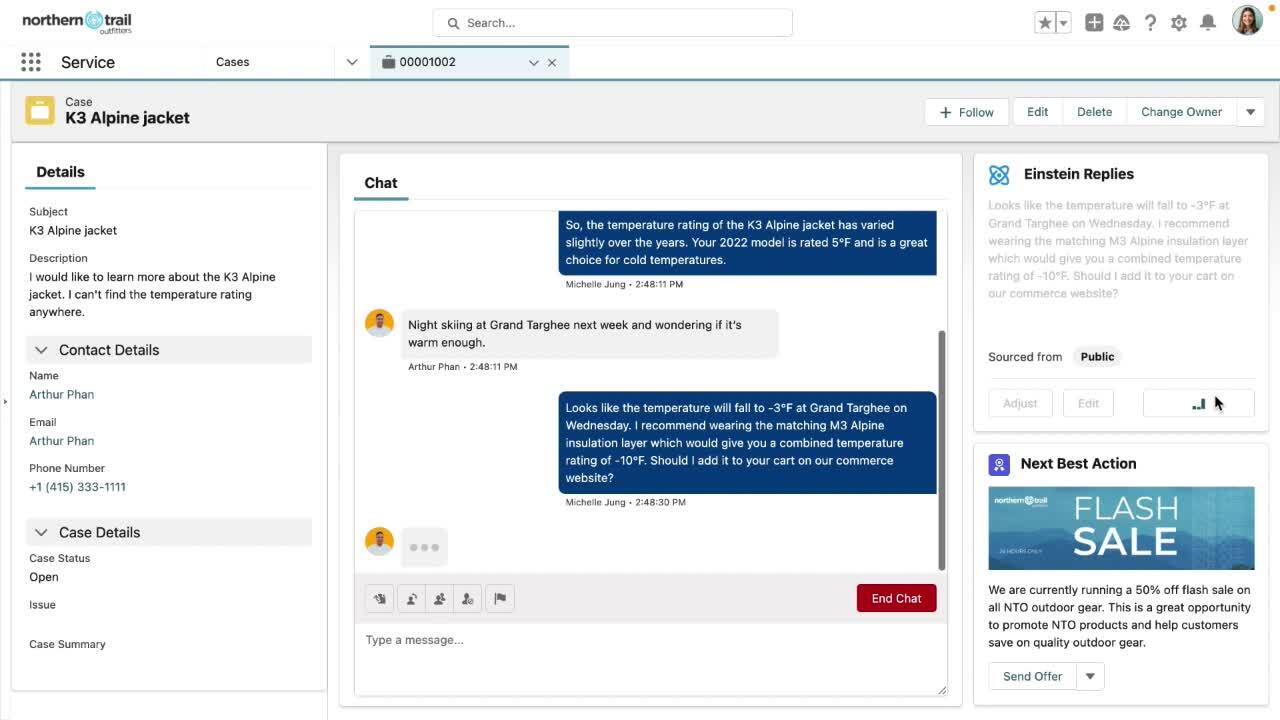1280x720 pixels.
Task: Click Arthur Phan's Night skiing message
Action: coord(589,334)
